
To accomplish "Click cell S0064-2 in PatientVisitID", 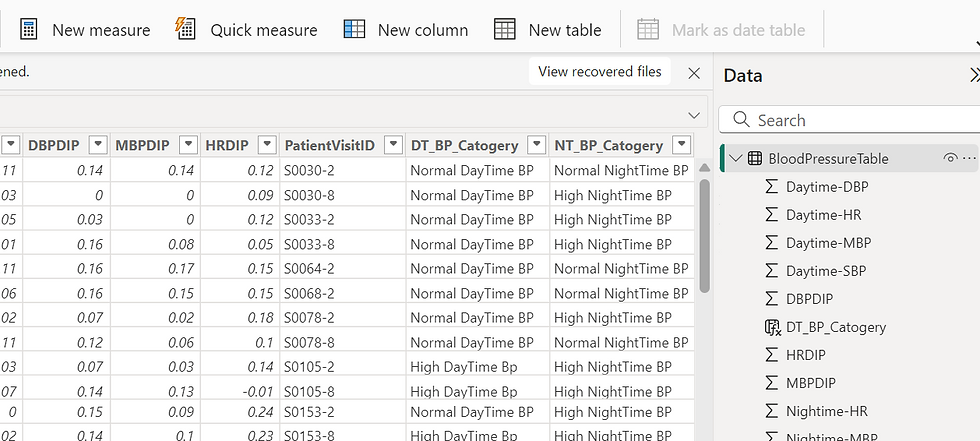I will click(x=342, y=269).
